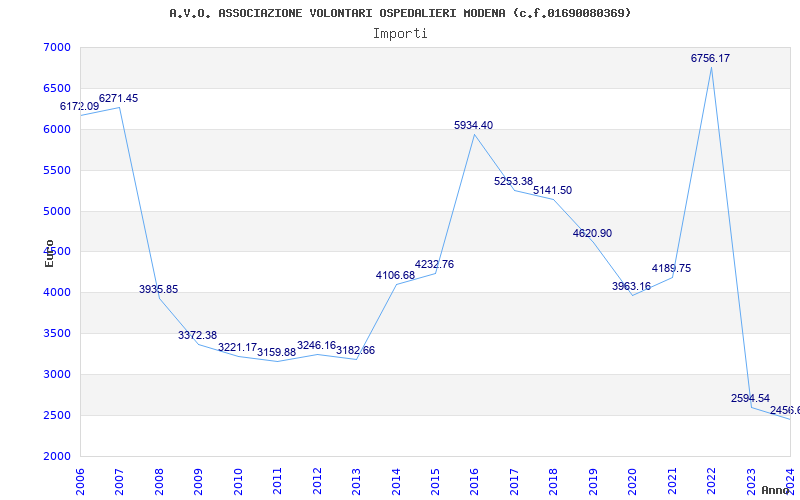
Task: Select the 4232.76 data label
Action: pos(434,264)
